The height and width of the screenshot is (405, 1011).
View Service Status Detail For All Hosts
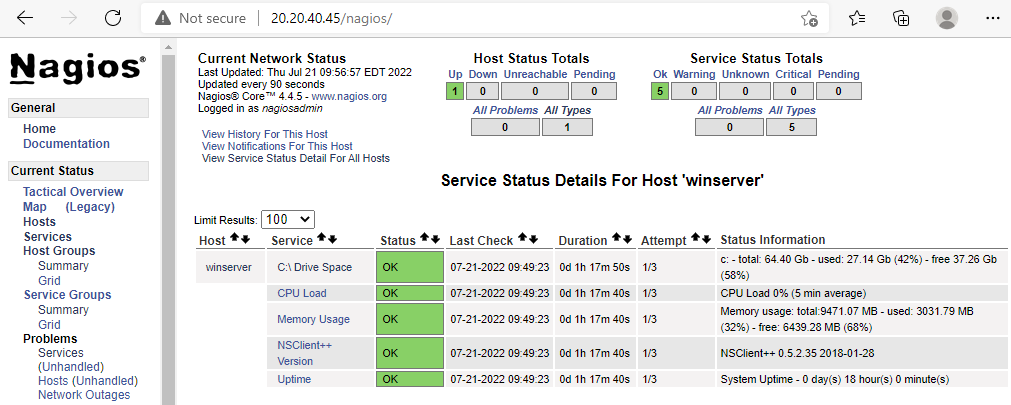[295, 158]
